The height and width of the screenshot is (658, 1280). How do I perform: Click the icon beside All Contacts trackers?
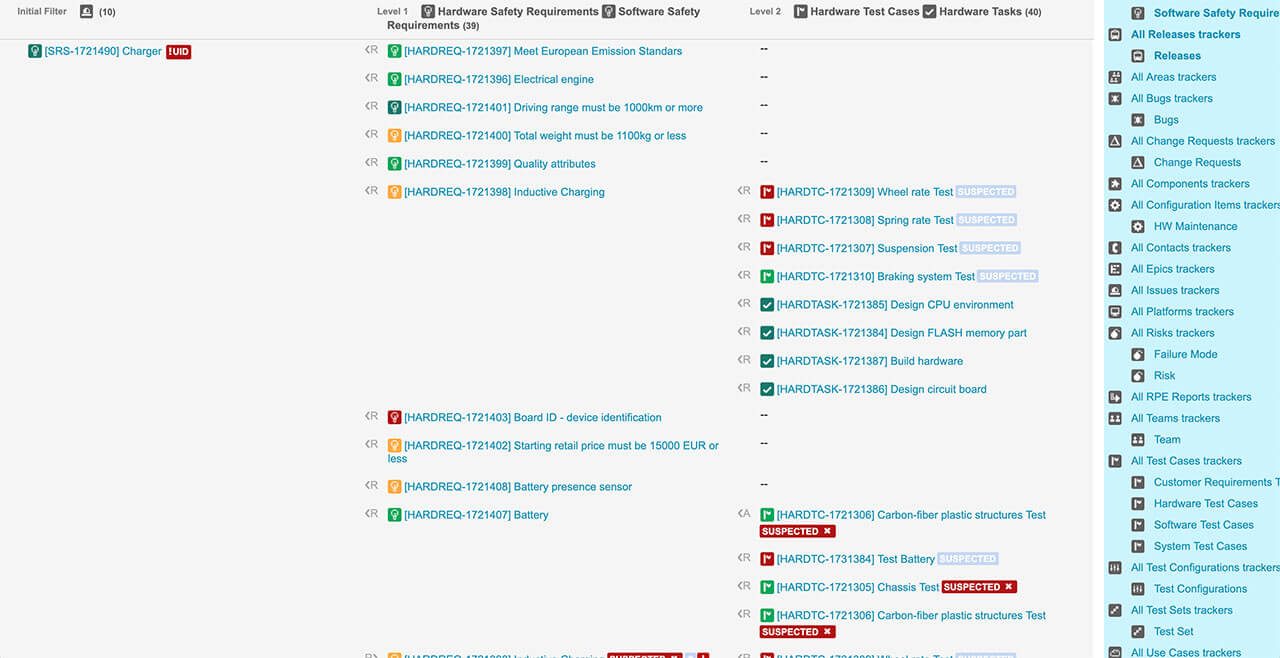[x=1115, y=248]
